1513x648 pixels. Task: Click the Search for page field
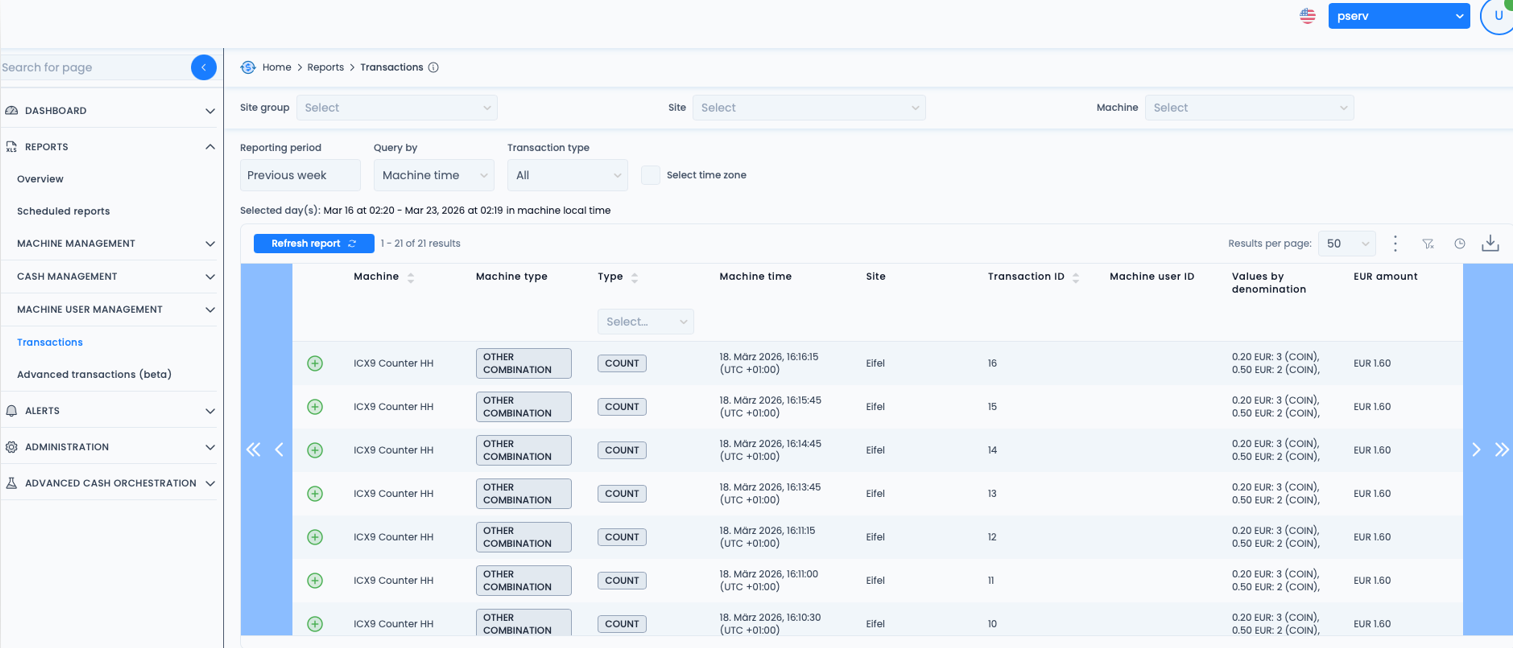coord(94,67)
